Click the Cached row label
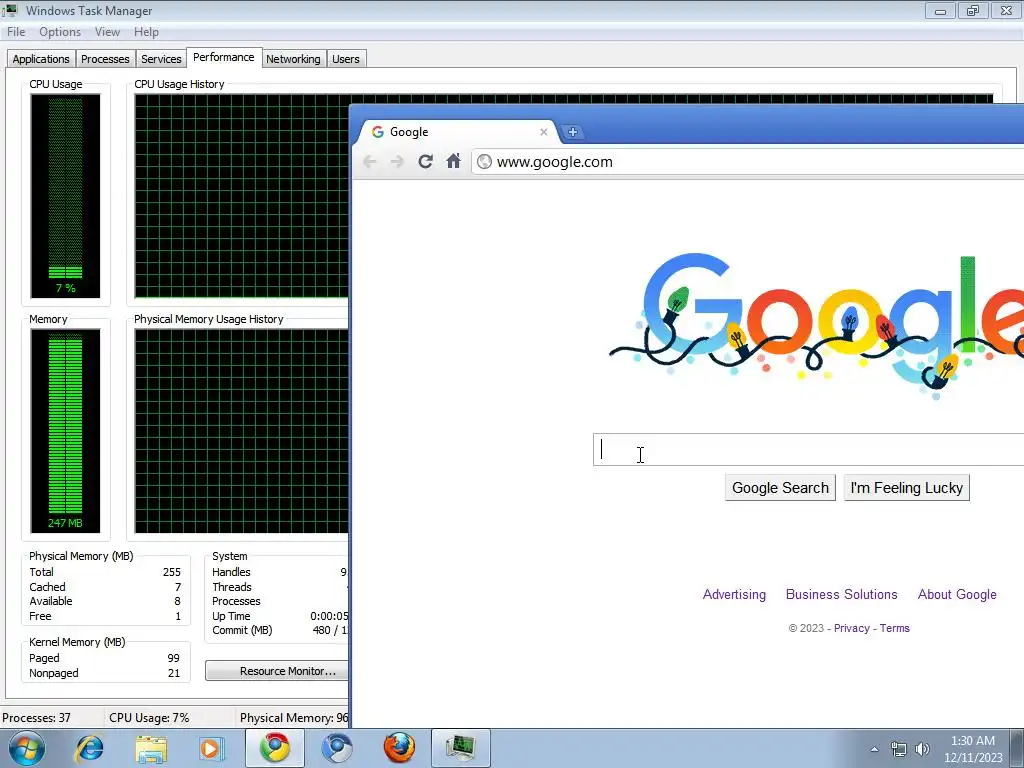Image resolution: width=1024 pixels, height=768 pixels. [x=47, y=587]
